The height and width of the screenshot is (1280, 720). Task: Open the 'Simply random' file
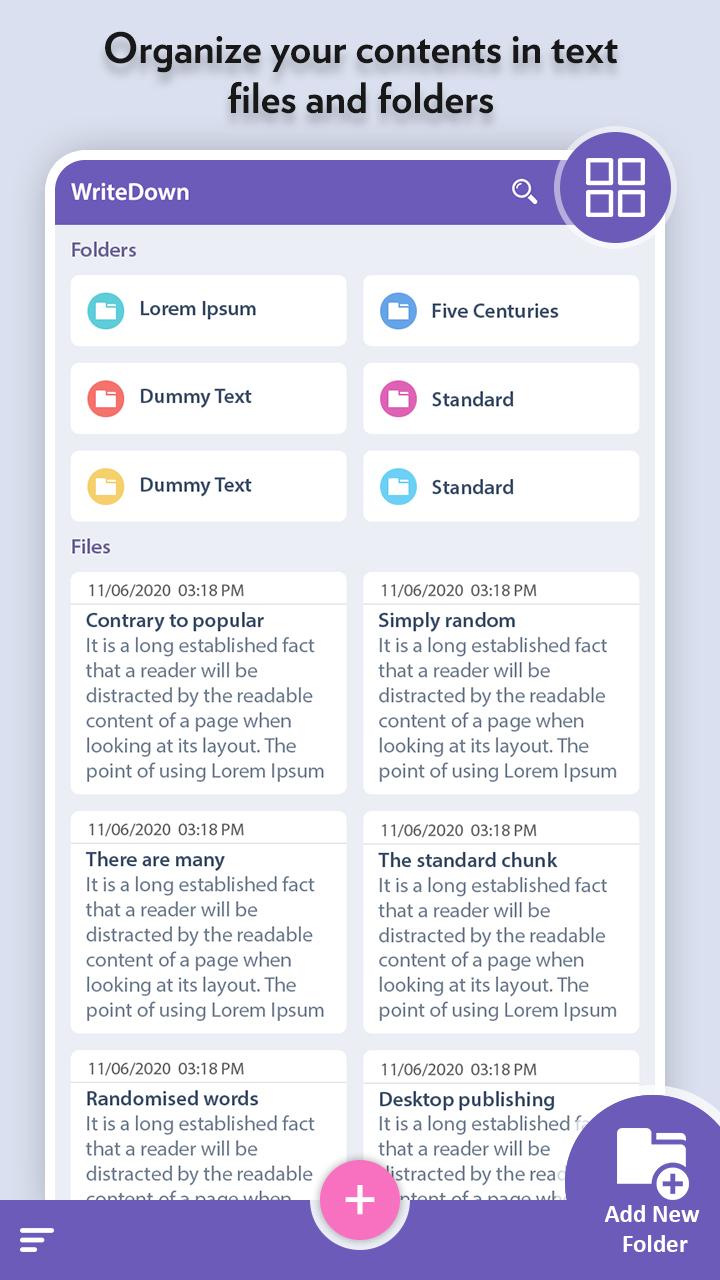(500, 683)
